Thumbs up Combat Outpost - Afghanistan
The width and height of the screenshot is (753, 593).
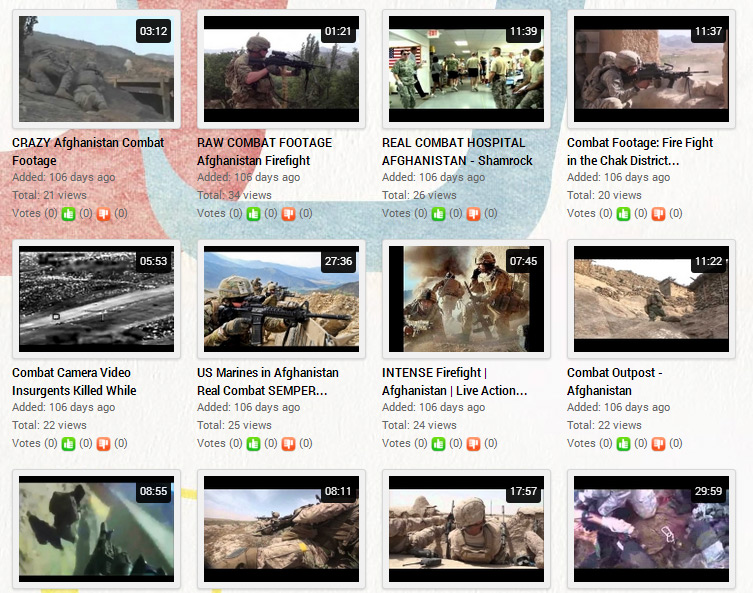click(x=623, y=444)
